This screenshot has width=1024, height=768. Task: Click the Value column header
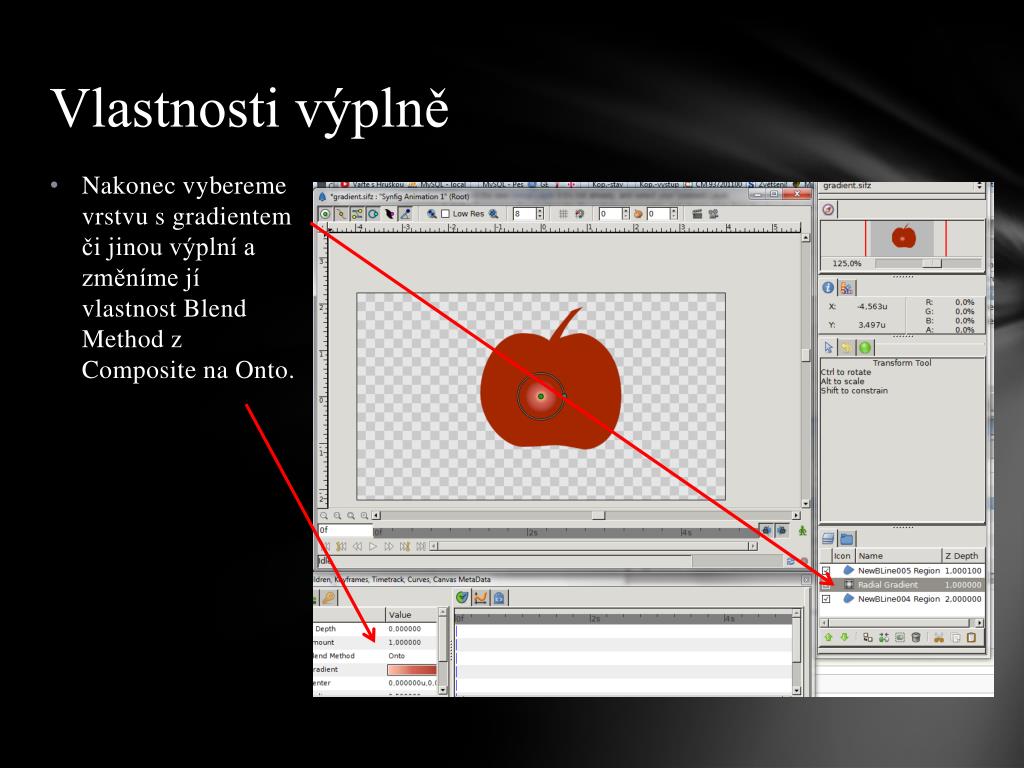click(x=412, y=615)
